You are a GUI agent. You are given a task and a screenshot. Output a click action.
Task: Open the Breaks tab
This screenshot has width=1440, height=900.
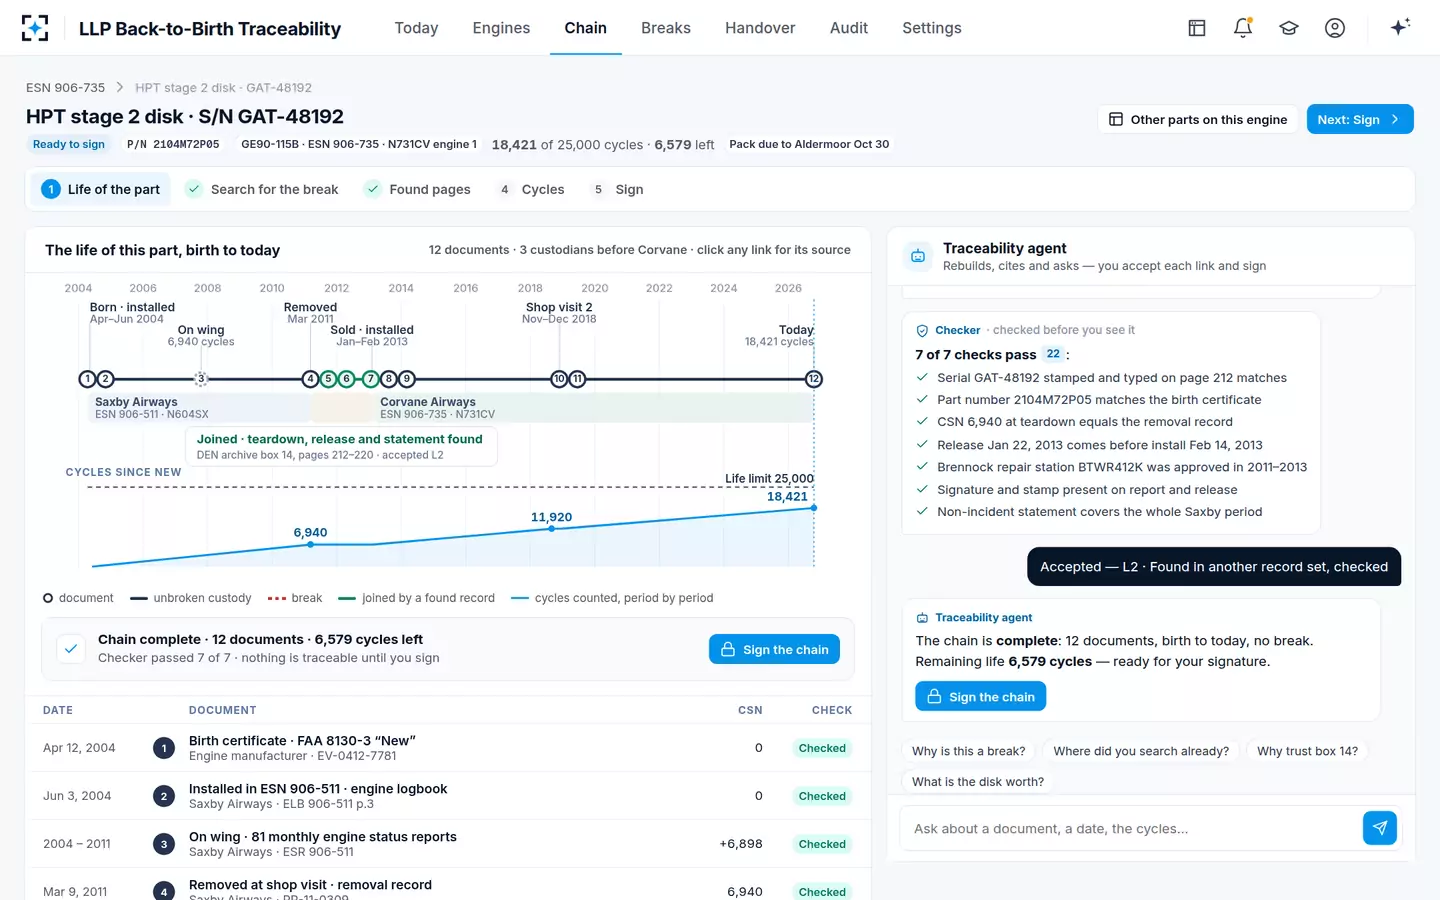[x=666, y=28]
